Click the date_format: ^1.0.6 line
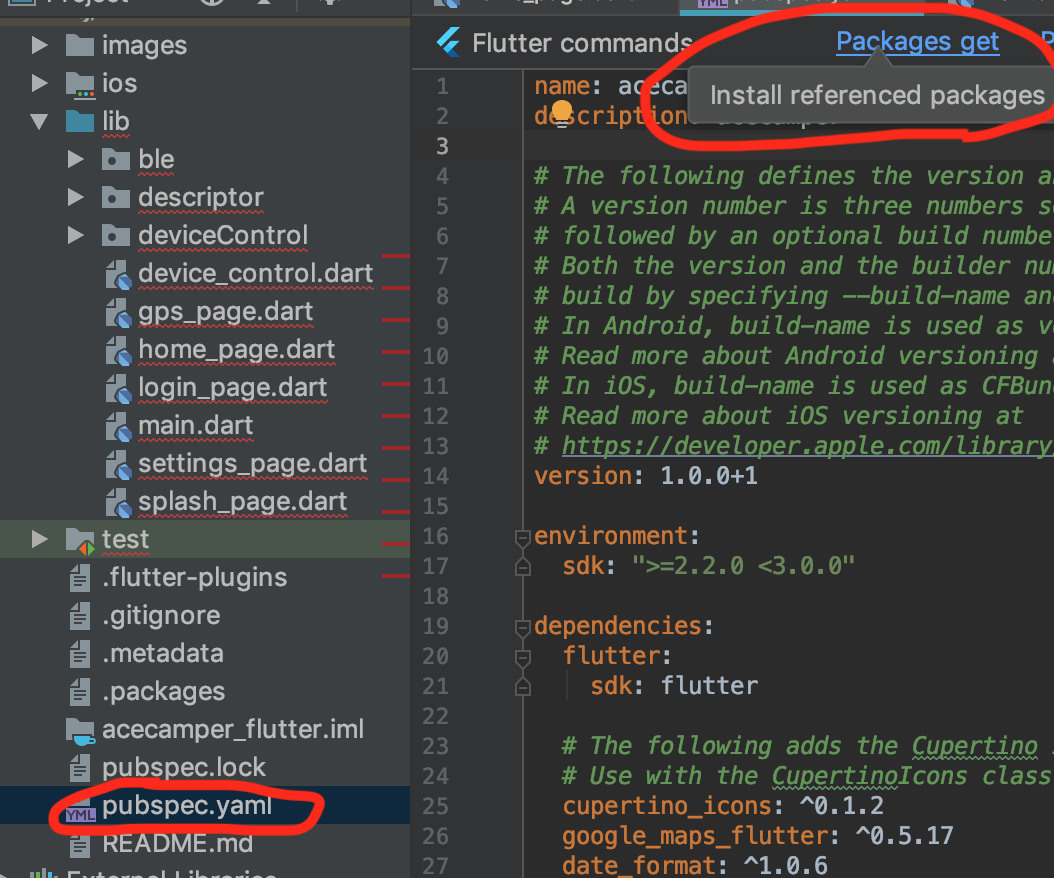 pyautogui.click(x=695, y=866)
